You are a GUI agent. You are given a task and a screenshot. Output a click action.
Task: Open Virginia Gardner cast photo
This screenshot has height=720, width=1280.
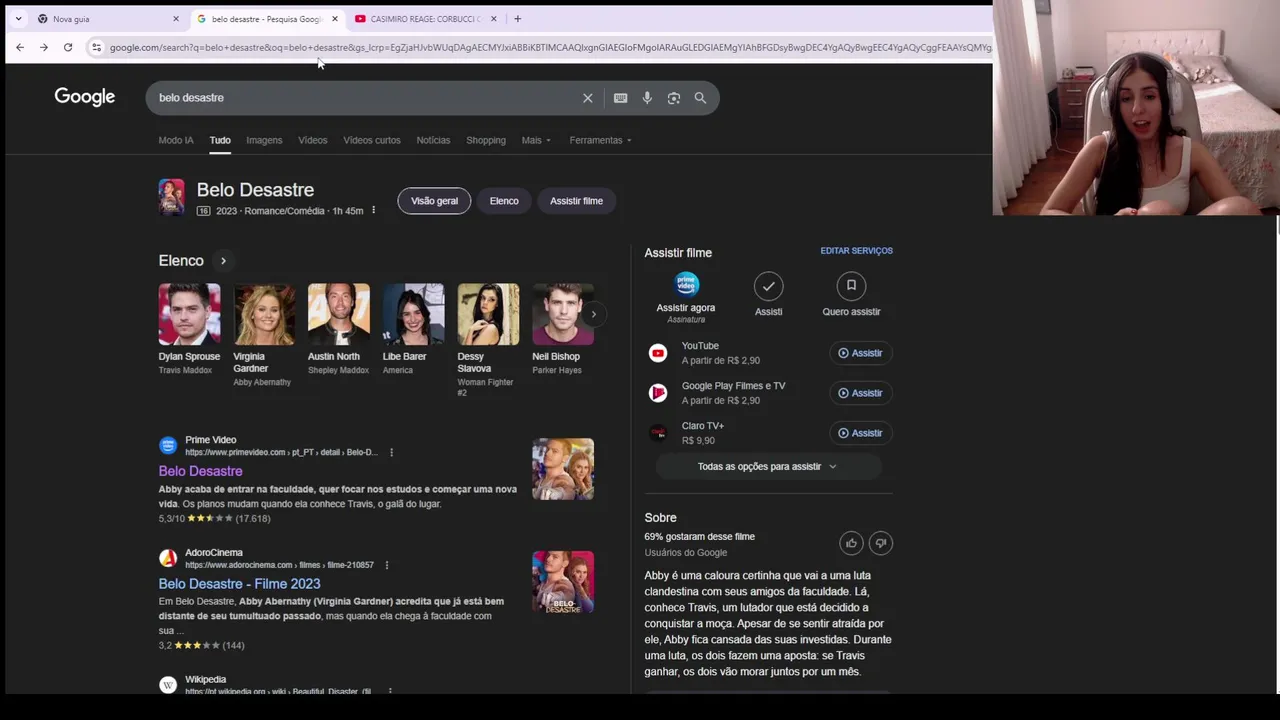pyautogui.click(x=264, y=314)
